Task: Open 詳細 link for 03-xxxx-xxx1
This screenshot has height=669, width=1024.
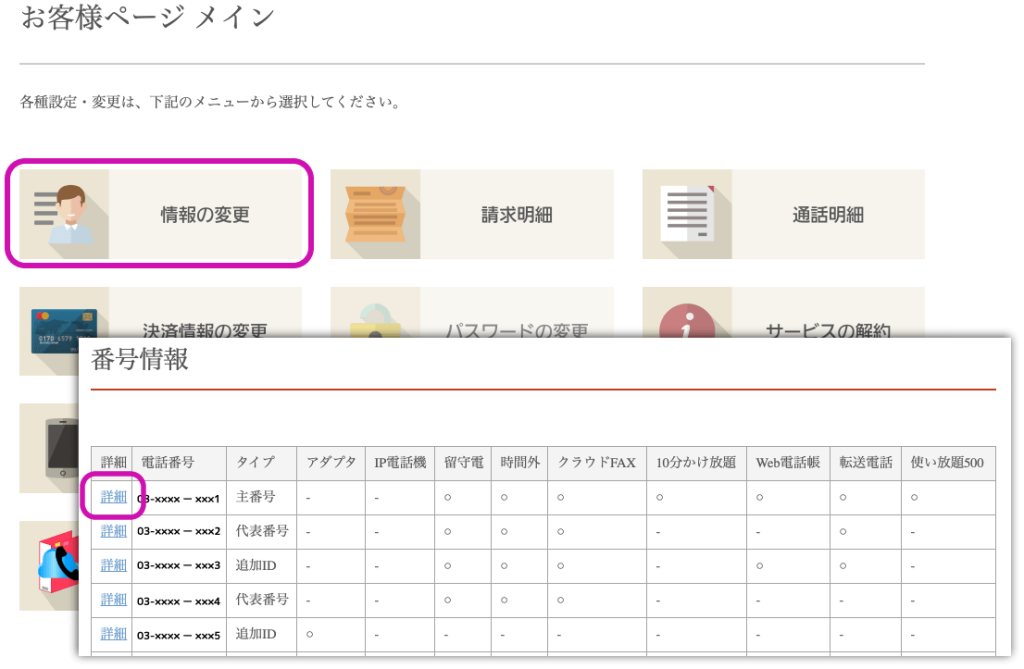Action: [113, 497]
